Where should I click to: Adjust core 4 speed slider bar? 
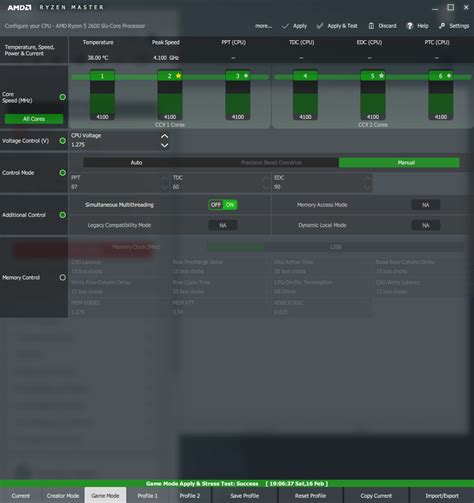click(305, 95)
